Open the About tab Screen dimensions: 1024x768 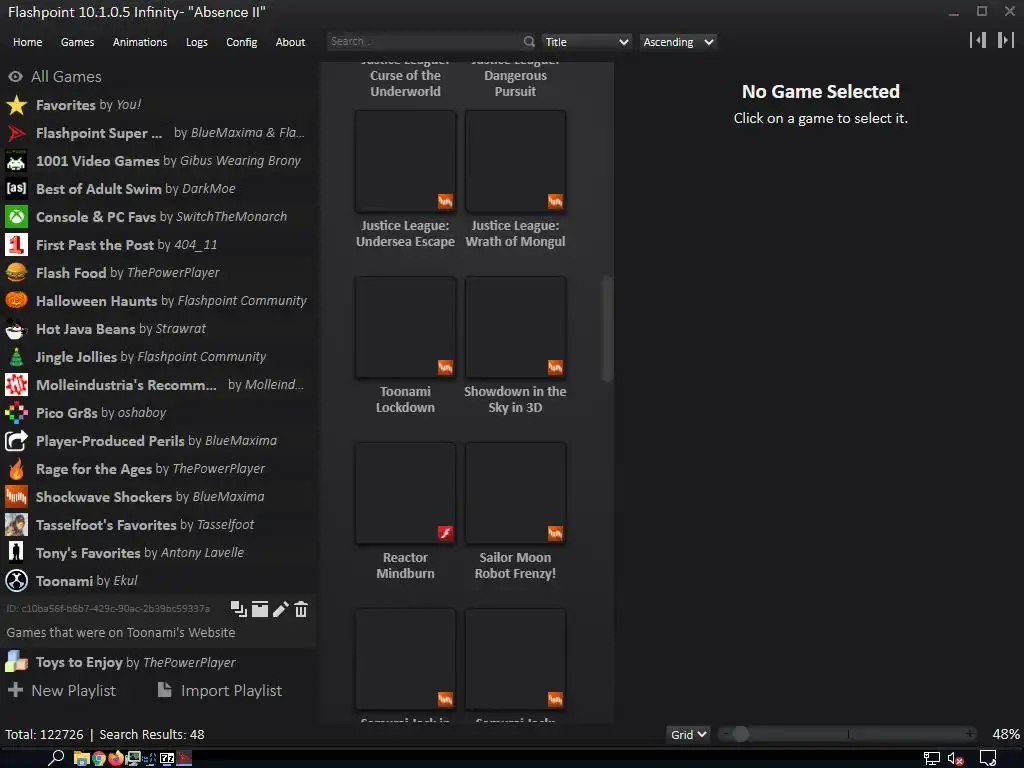[x=290, y=42]
